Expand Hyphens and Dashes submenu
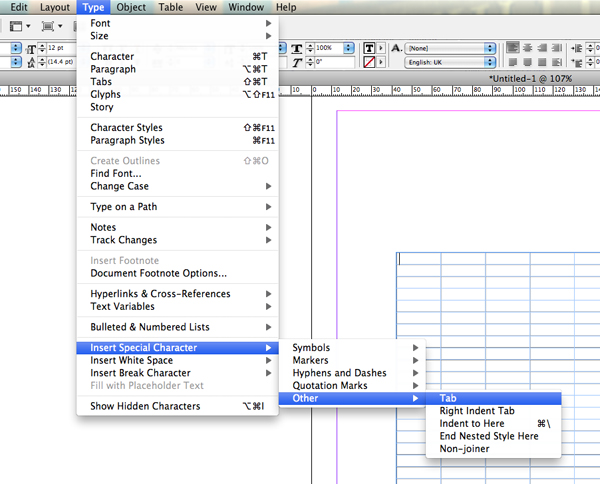600x484 pixels. coord(352,373)
